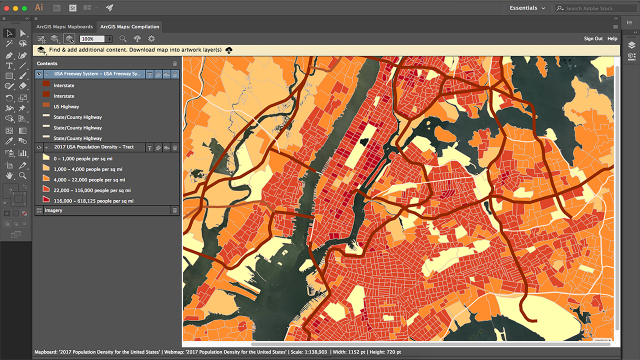Select the Direct Selection tool
The width and height of the screenshot is (640, 360).
pos(22,33)
